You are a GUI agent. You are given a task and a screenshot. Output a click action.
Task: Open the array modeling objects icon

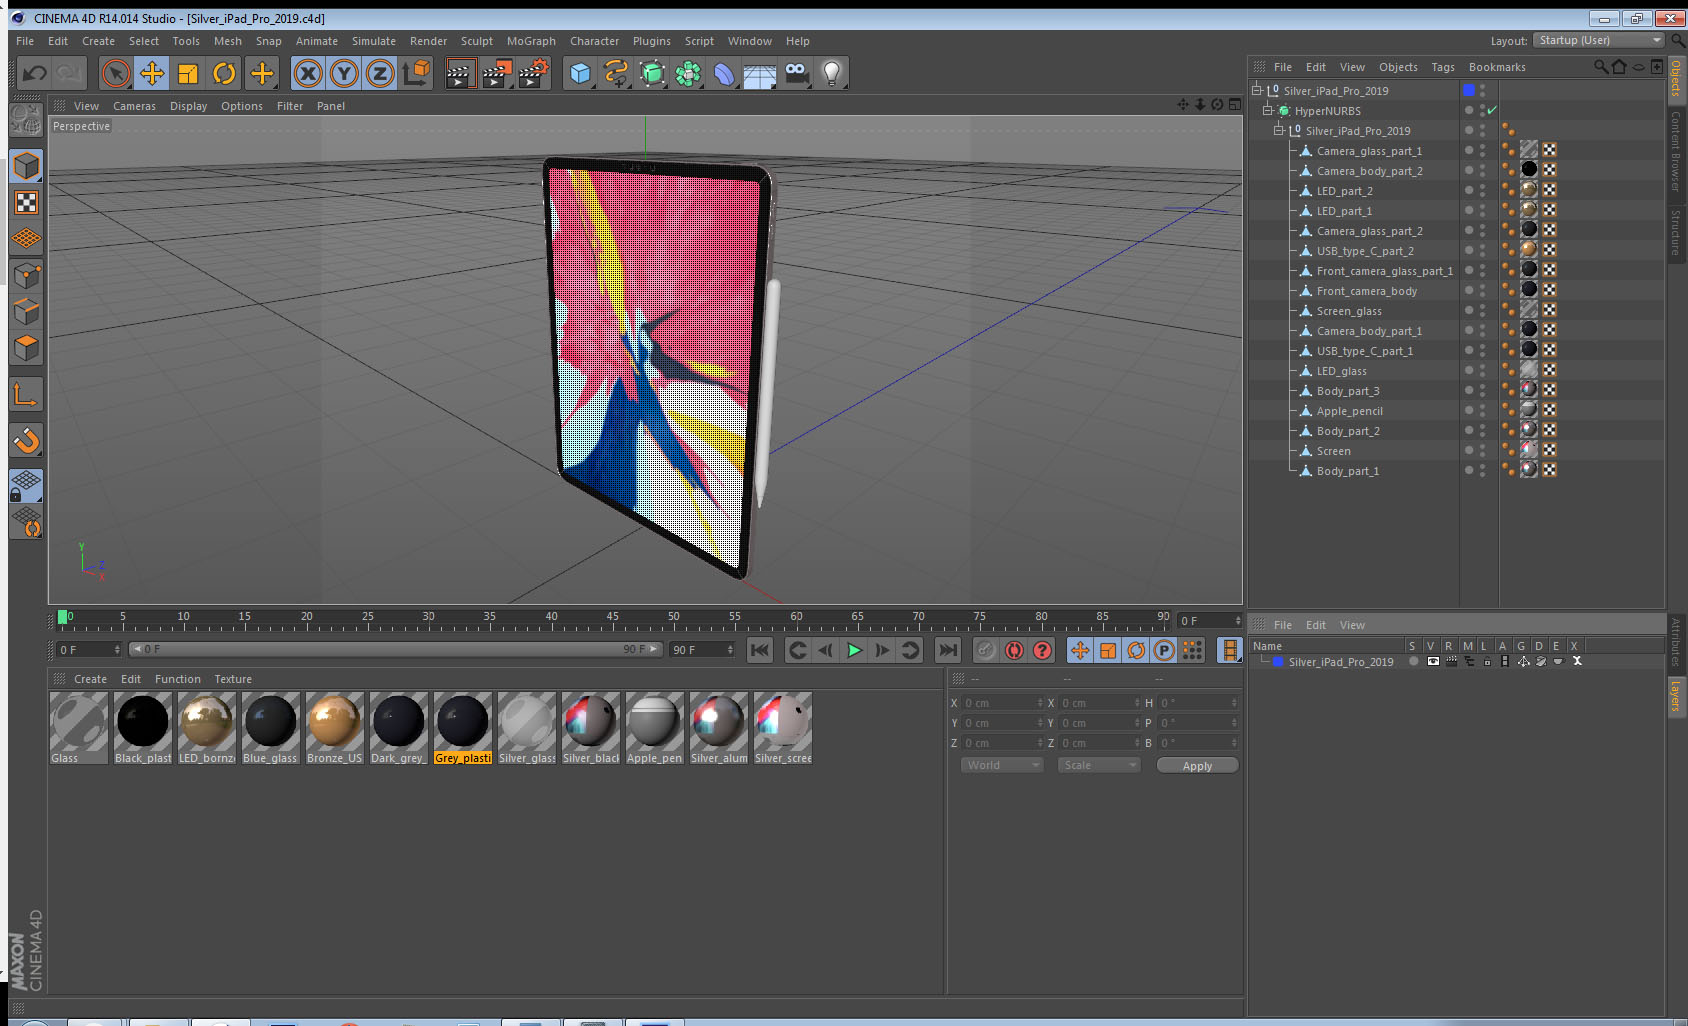pyautogui.click(x=688, y=73)
